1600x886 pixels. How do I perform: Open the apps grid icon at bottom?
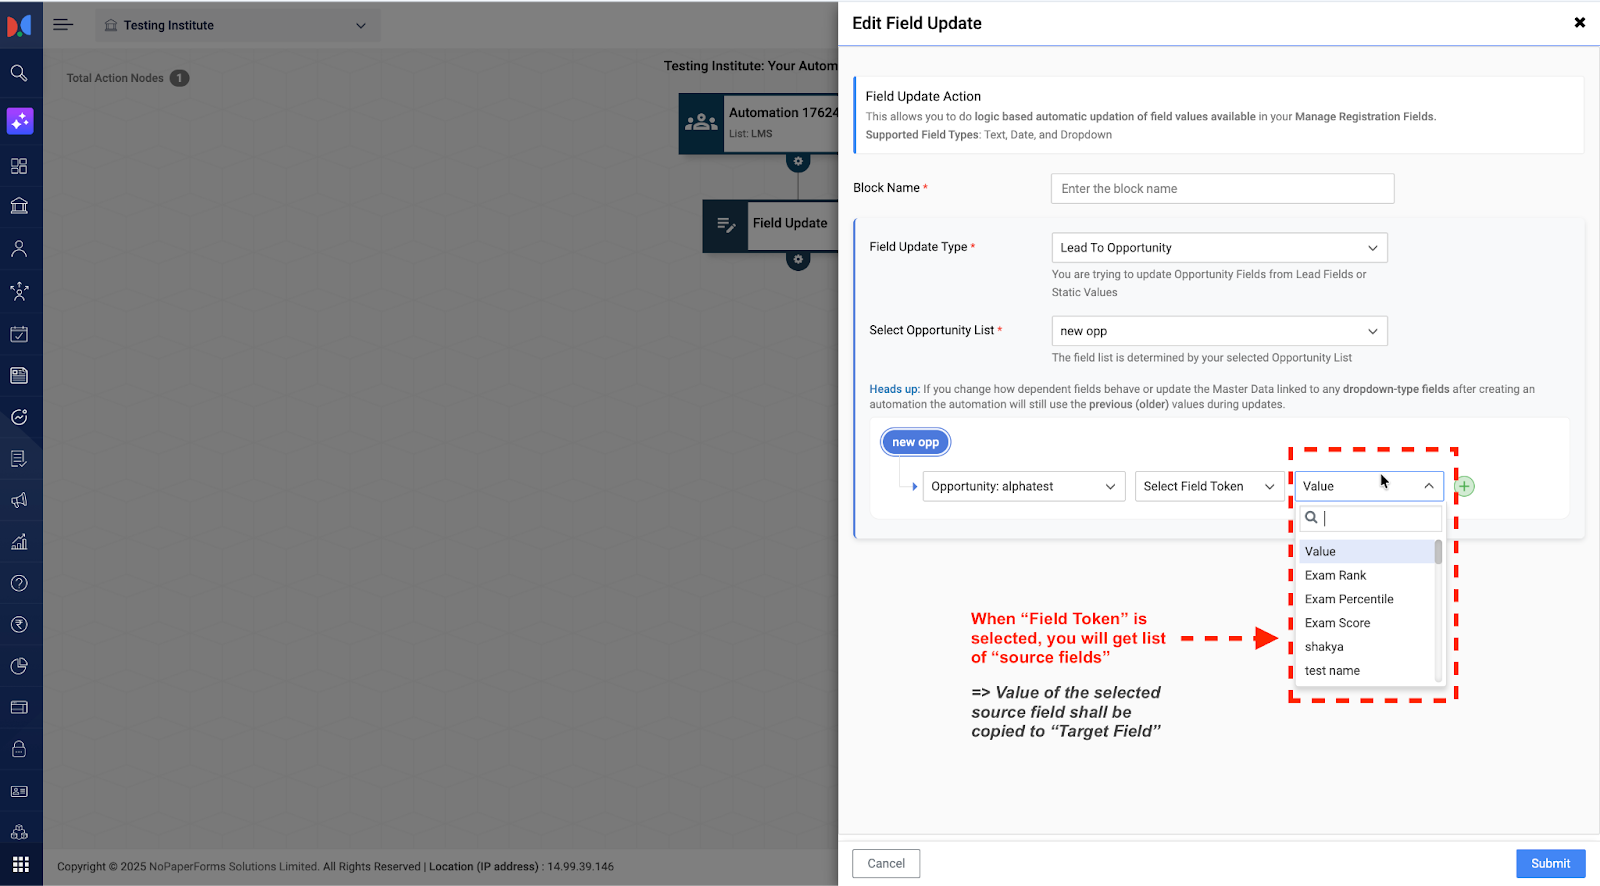(20, 864)
